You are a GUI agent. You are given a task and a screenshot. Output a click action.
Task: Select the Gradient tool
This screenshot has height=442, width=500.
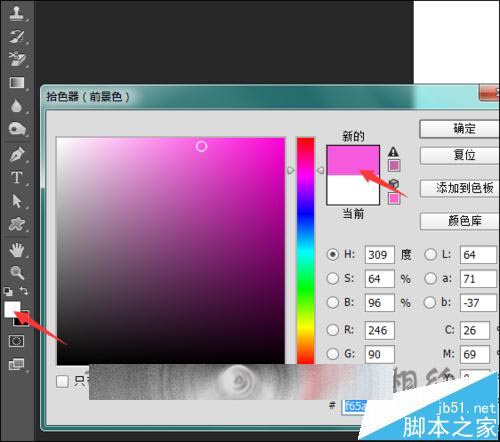pos(17,82)
